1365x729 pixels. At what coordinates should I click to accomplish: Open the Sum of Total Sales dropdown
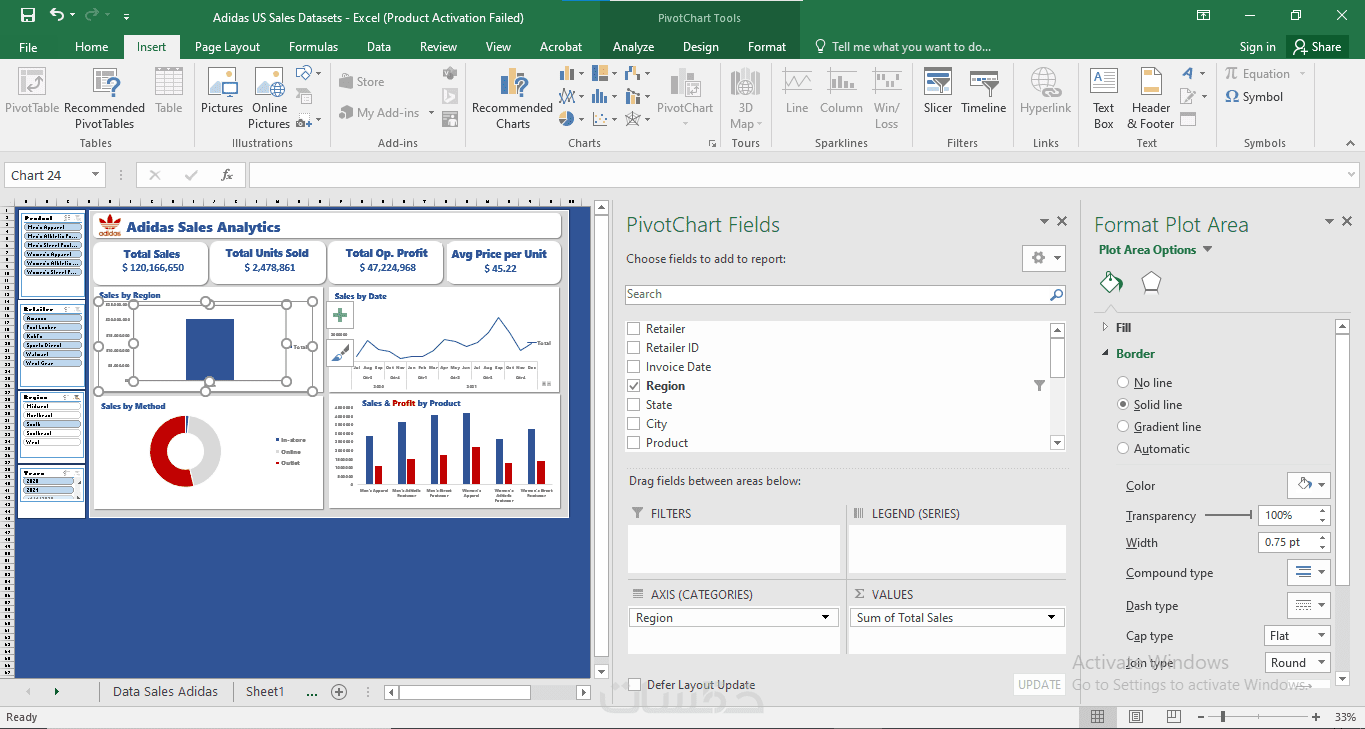(x=1051, y=618)
